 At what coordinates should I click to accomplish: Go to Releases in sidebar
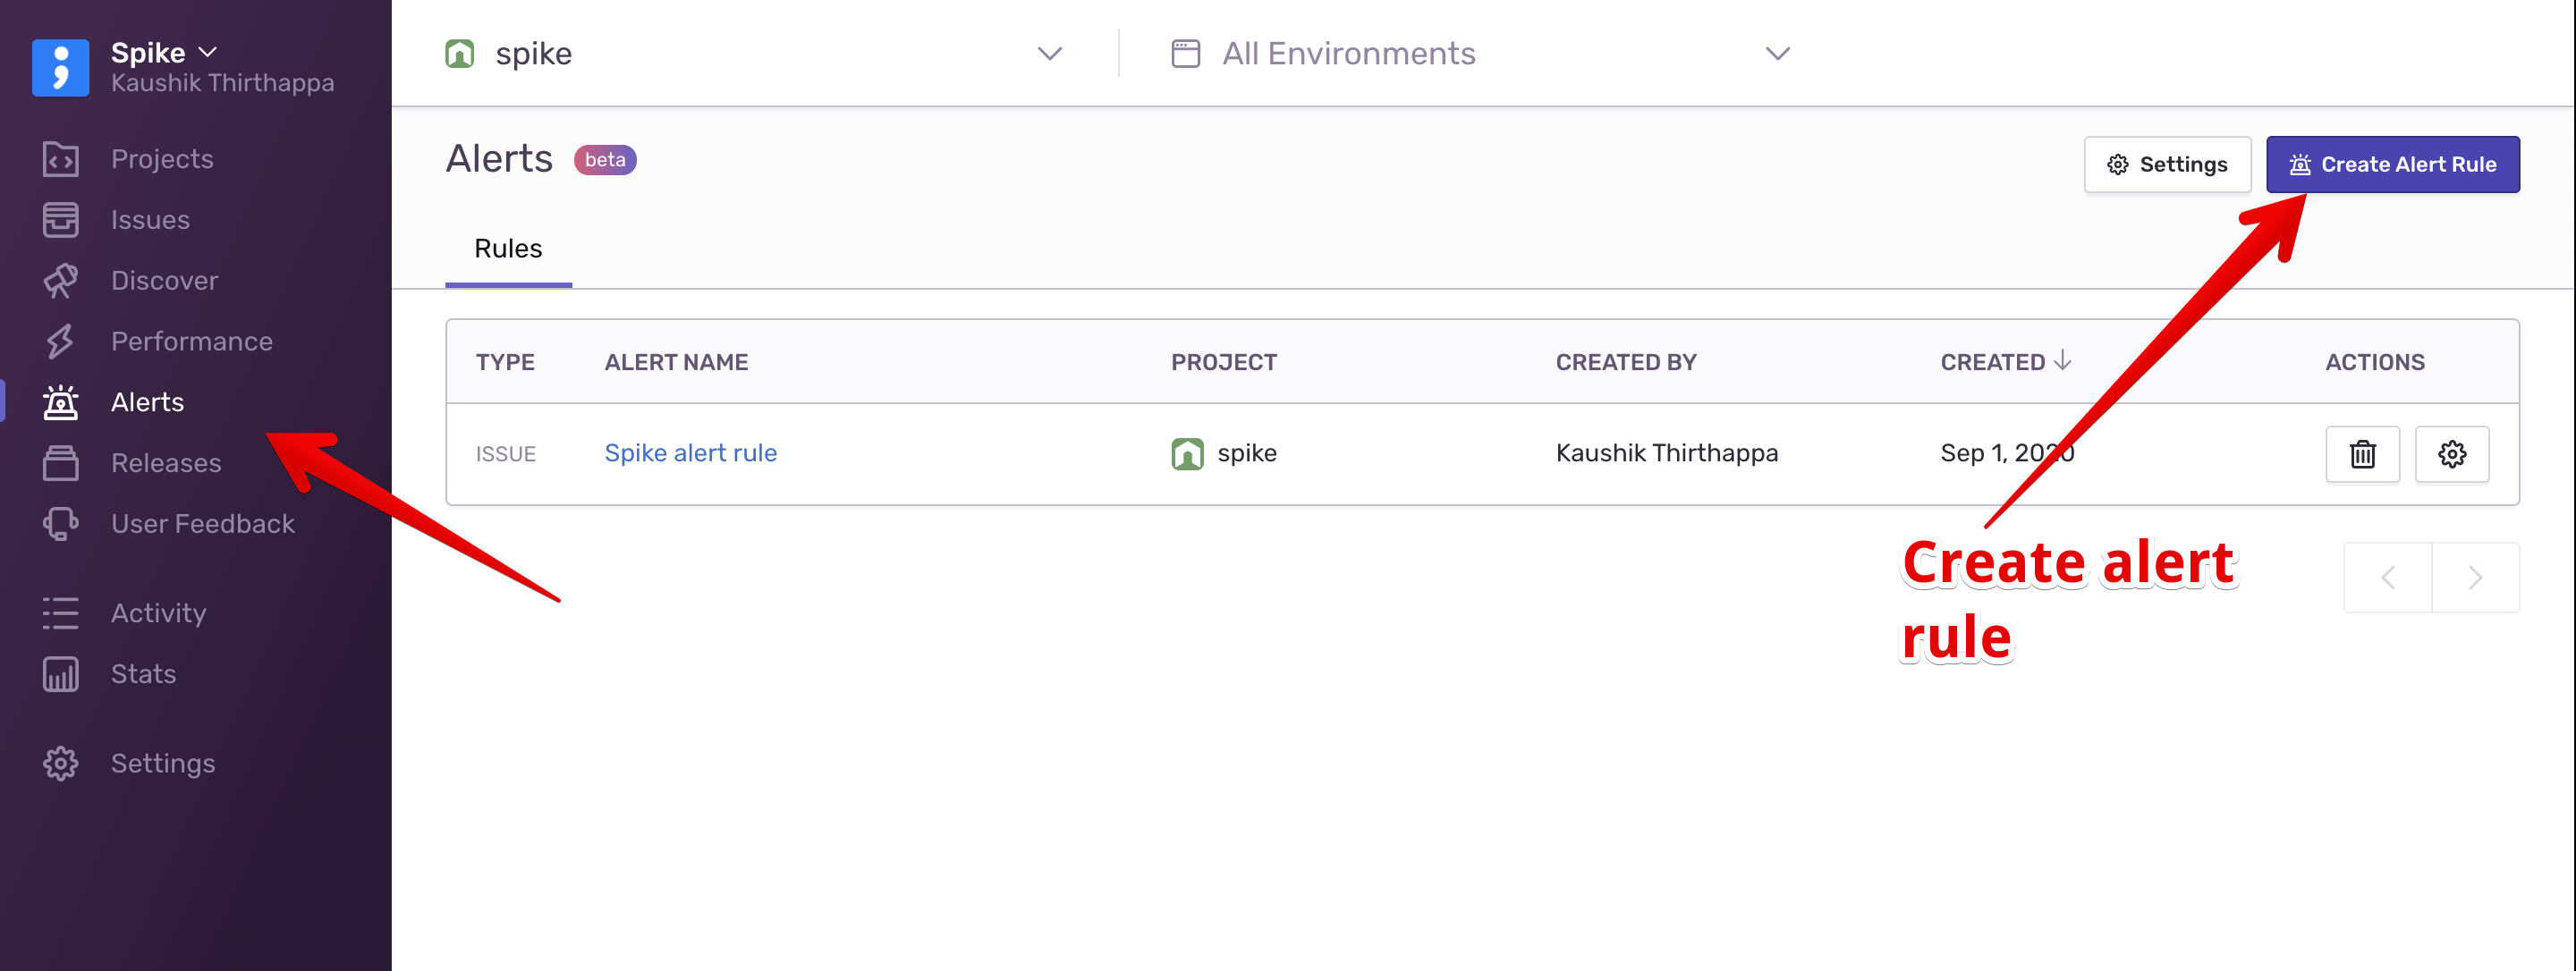tap(166, 463)
